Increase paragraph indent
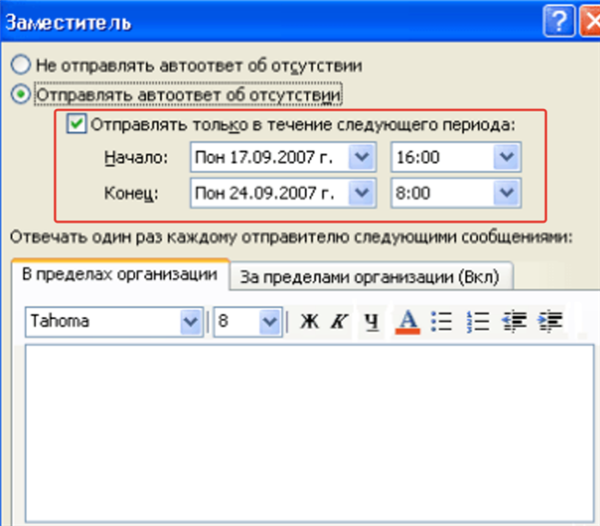This screenshot has width=600, height=526. click(x=550, y=321)
